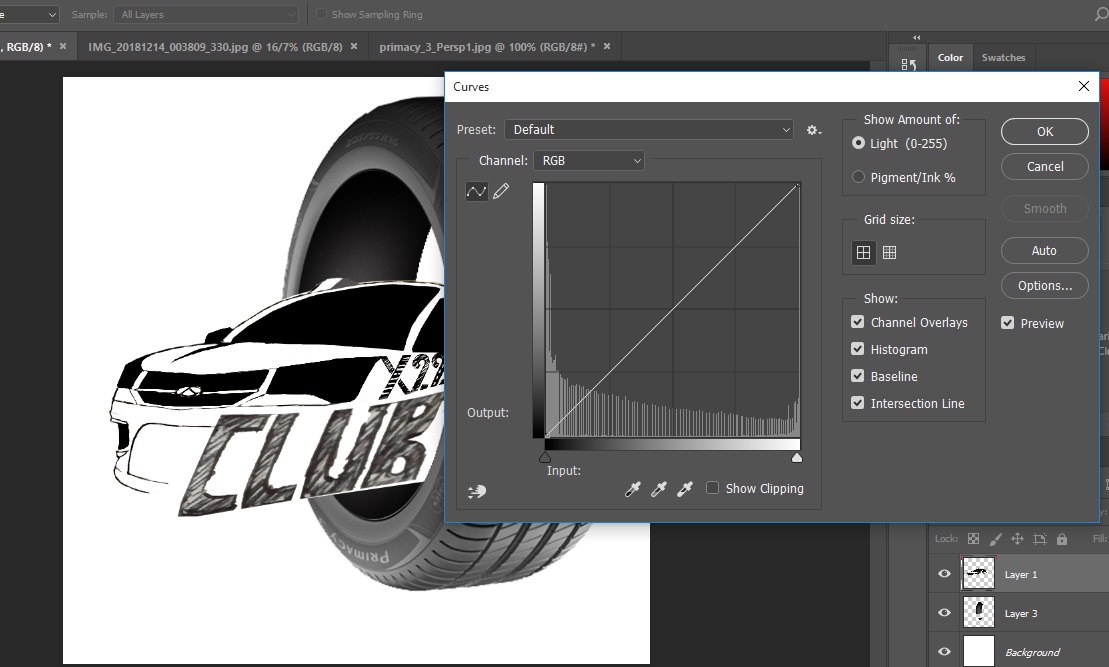Disable the Intersection Line checkbox
The image size is (1109, 667).
point(858,402)
